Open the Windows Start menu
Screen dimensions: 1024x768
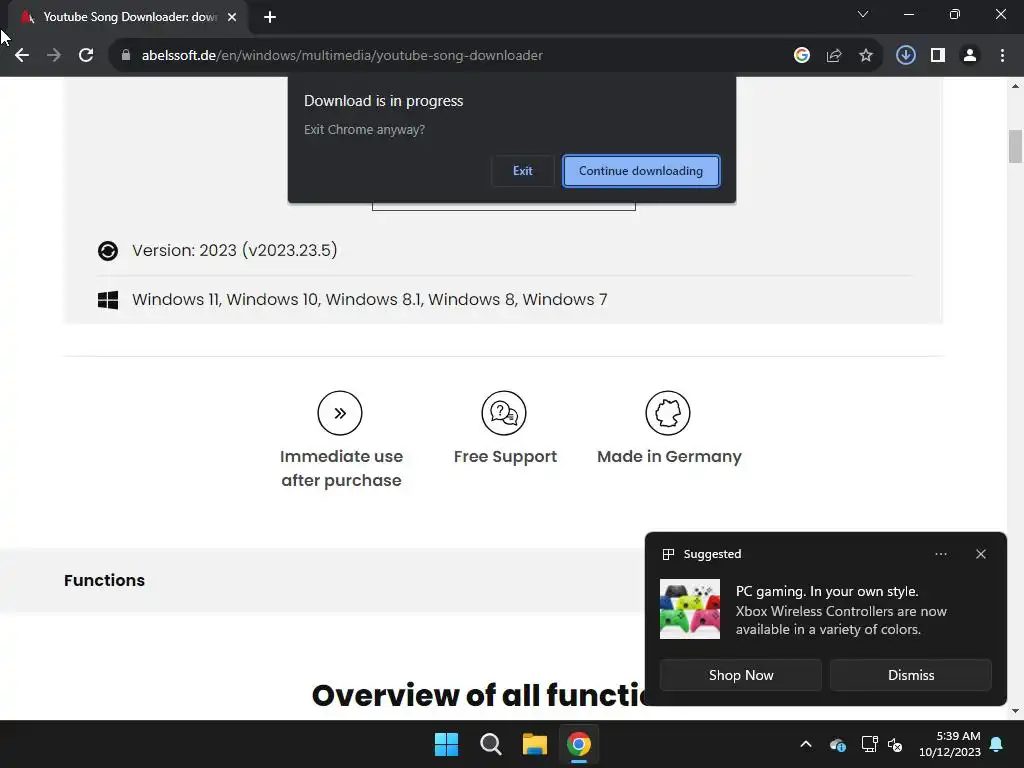point(447,744)
